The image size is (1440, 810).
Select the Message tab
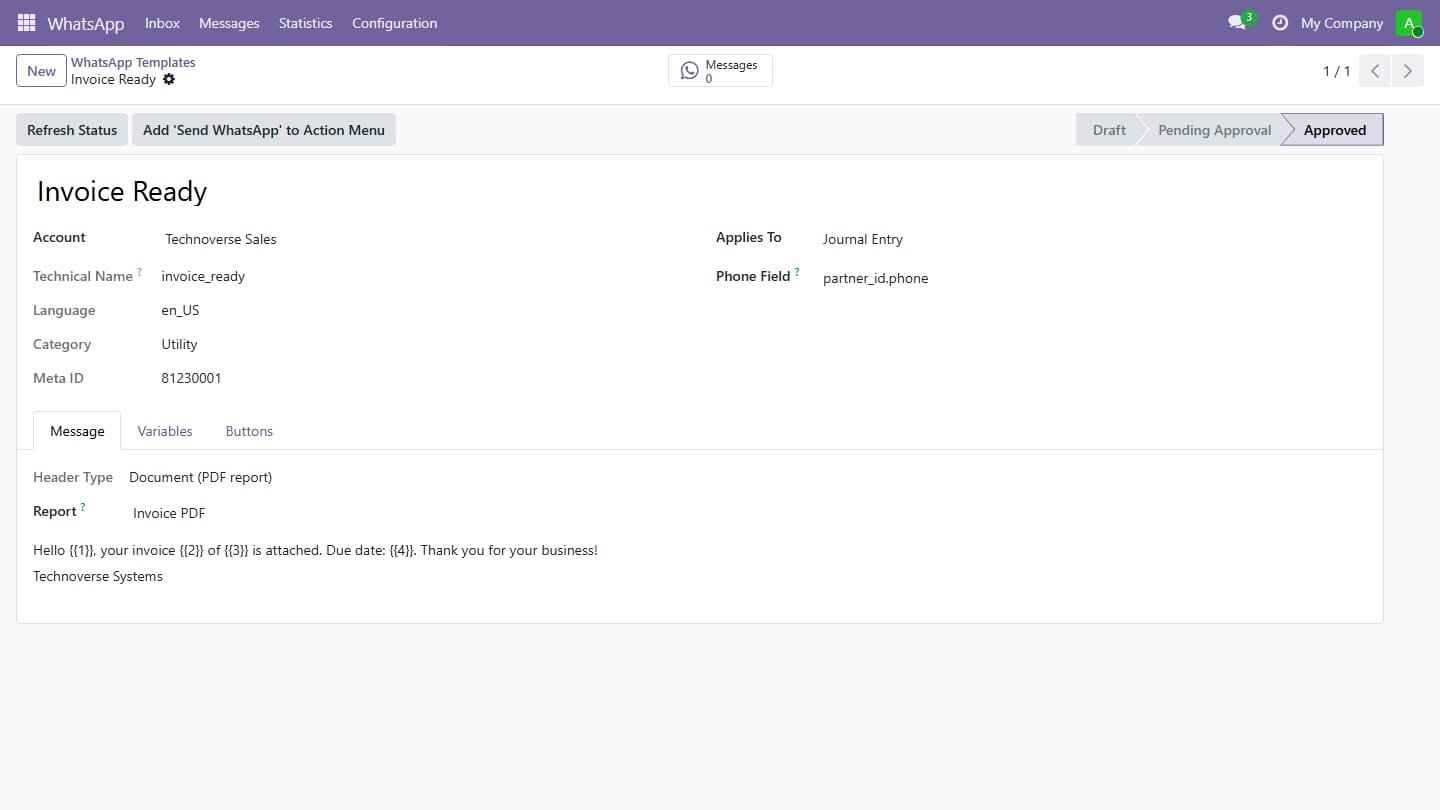click(77, 431)
